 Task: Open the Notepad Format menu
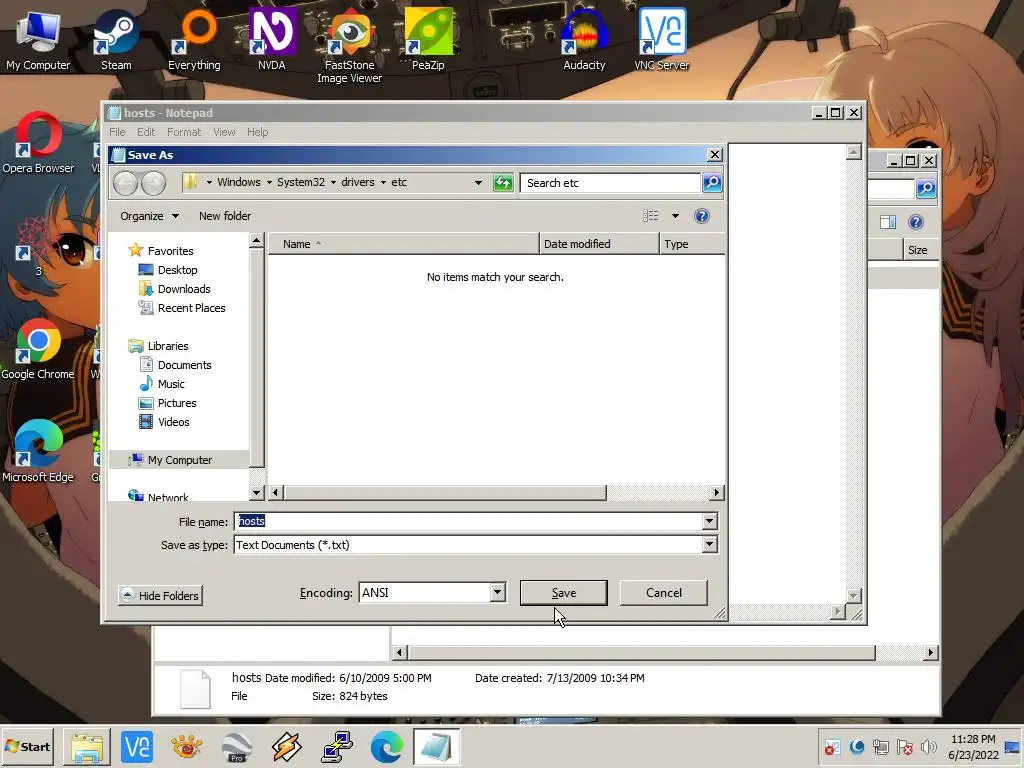click(184, 132)
